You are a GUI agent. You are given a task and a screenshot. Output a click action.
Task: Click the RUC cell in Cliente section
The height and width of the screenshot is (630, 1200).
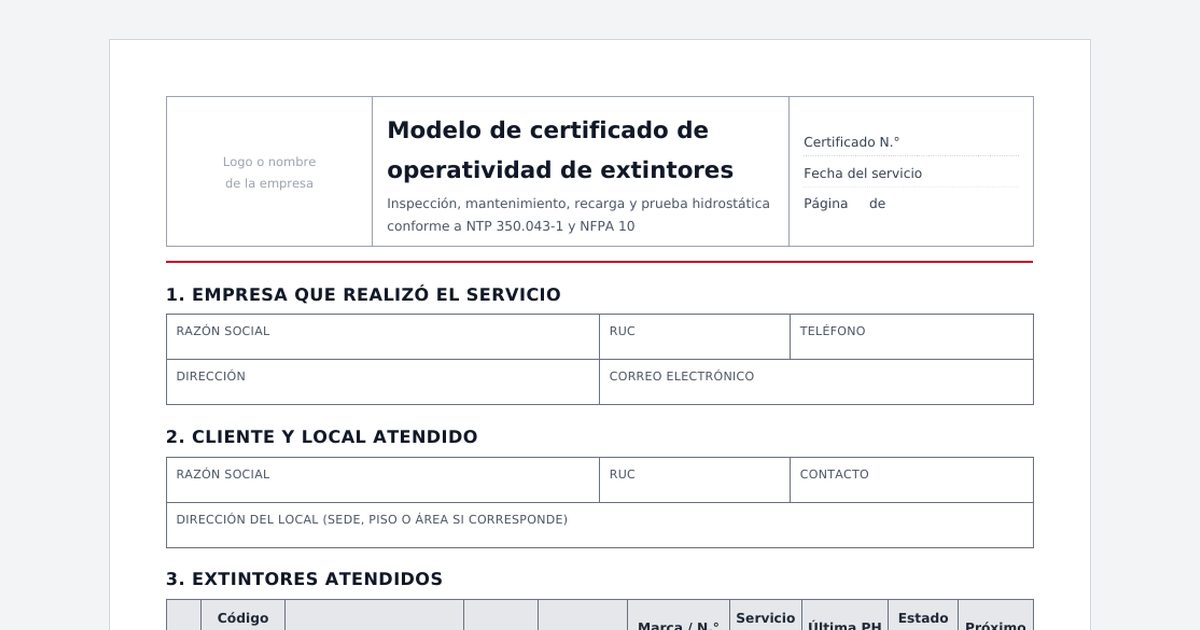(695, 480)
